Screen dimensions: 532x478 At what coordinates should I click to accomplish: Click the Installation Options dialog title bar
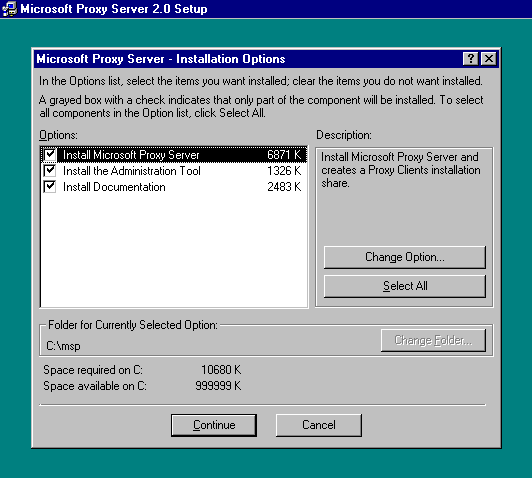click(x=248, y=59)
